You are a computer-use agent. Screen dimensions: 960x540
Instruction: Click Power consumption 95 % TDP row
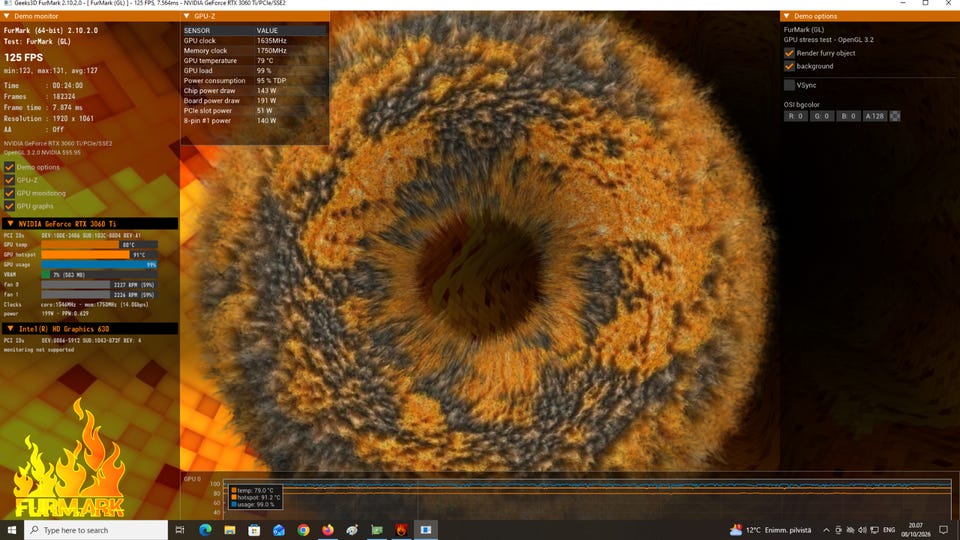pyautogui.click(x=255, y=80)
